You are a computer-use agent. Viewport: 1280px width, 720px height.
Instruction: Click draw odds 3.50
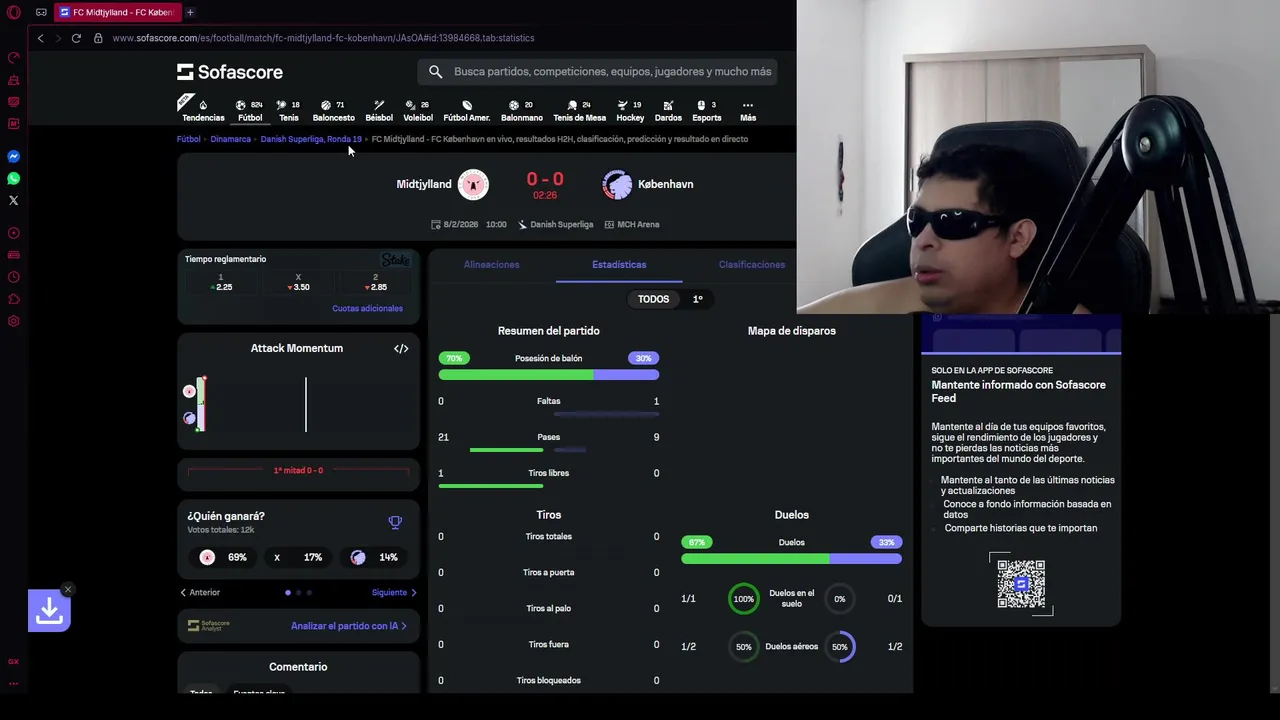point(298,283)
